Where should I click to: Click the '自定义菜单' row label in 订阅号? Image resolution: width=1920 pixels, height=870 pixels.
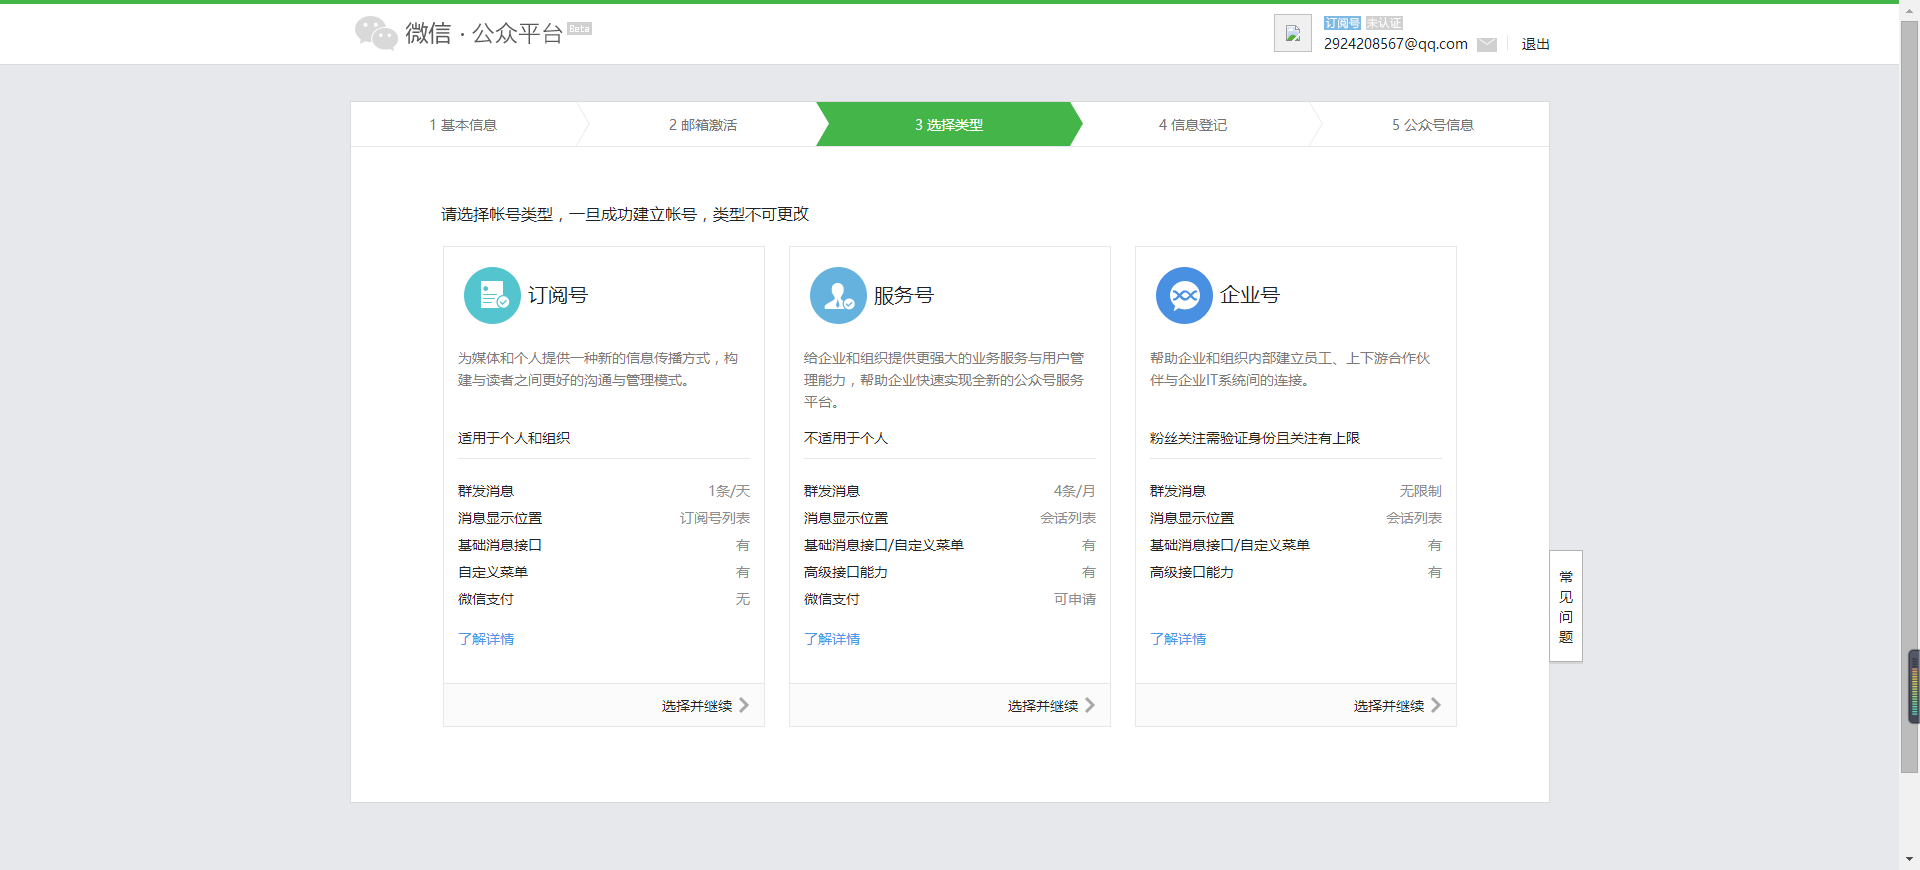(x=493, y=572)
